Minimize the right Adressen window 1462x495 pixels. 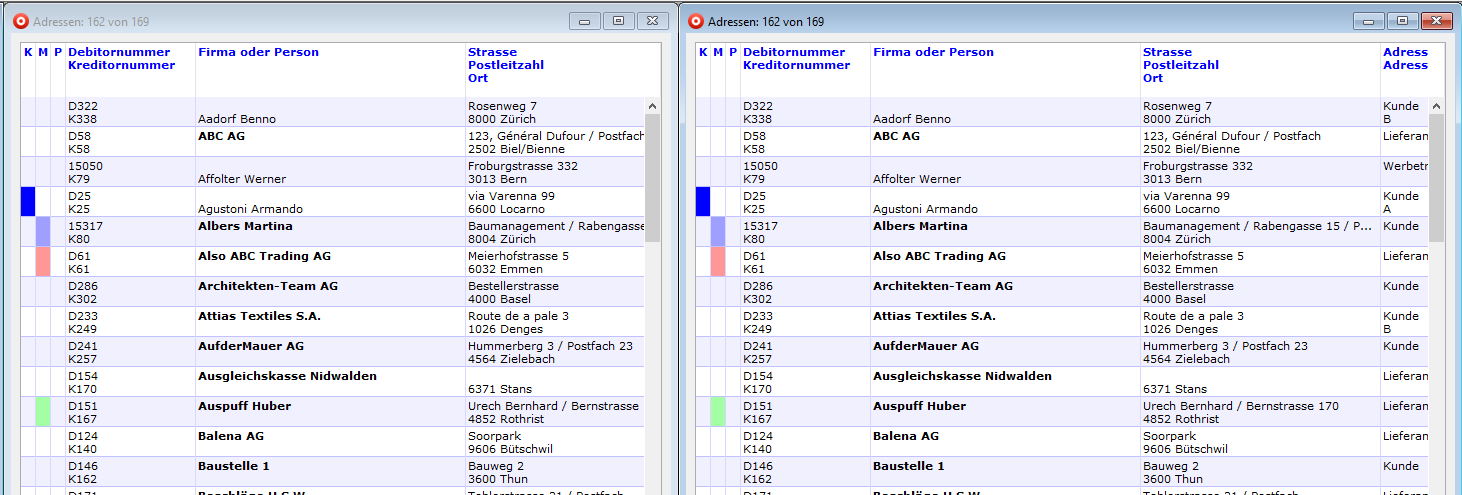pyautogui.click(x=1367, y=21)
